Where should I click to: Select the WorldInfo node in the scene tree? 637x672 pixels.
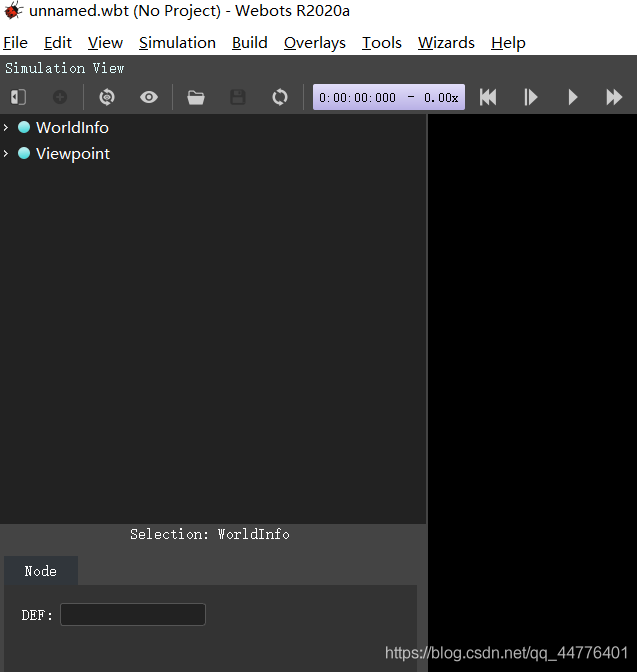(72, 128)
